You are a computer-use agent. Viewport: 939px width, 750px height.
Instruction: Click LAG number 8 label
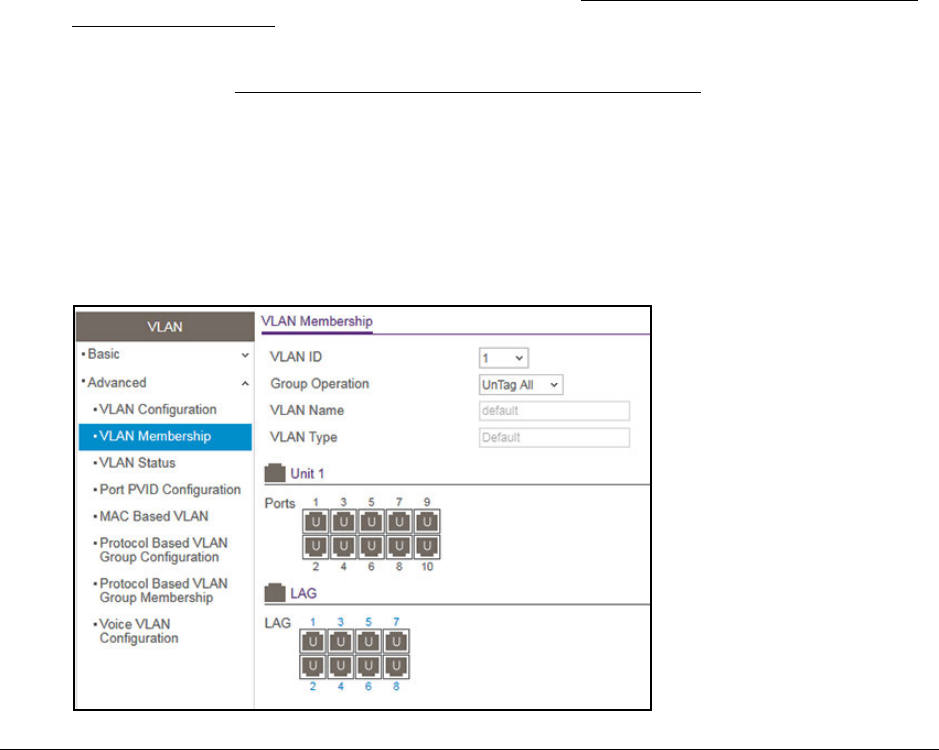tap(396, 687)
